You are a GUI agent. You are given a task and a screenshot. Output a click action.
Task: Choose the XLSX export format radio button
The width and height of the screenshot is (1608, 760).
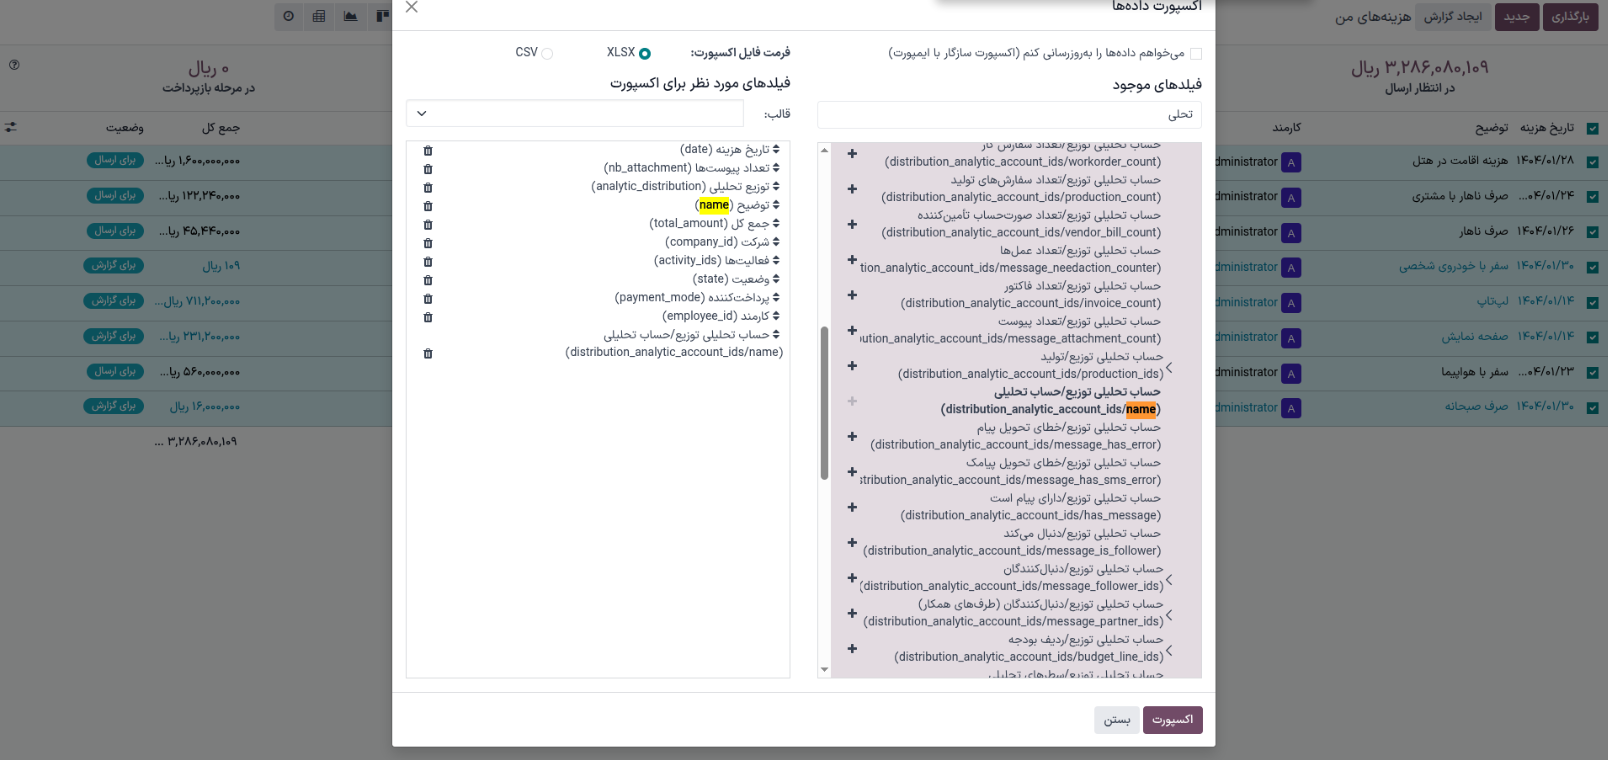(x=645, y=54)
